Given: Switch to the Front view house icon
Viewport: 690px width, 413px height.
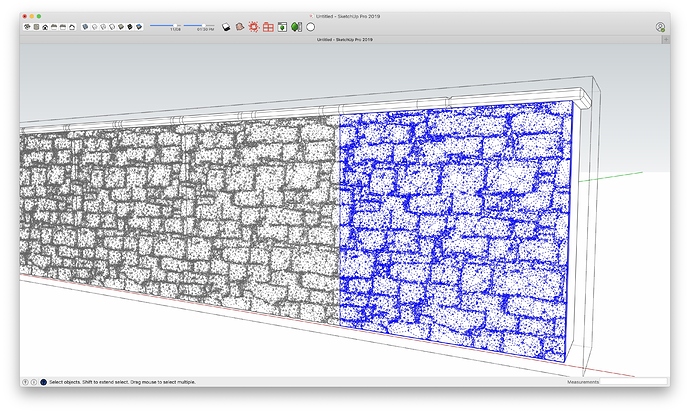Looking at the screenshot, I should (x=45, y=27).
